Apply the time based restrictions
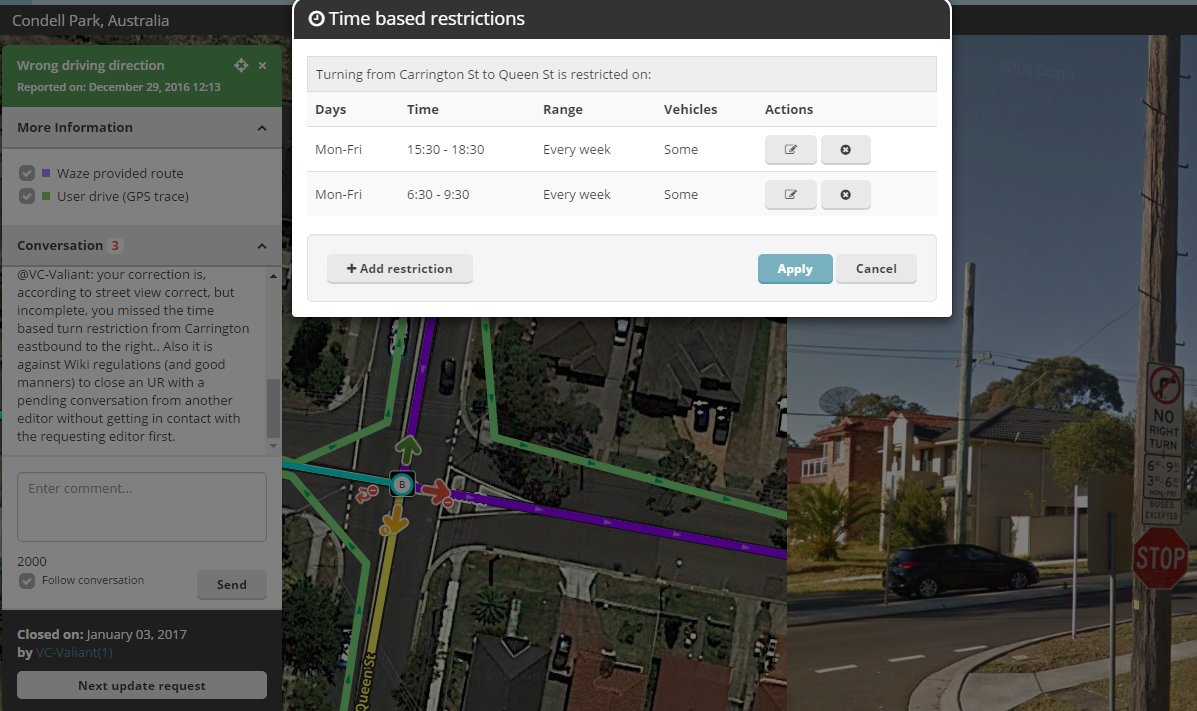Viewport: 1197px width, 711px height. click(x=795, y=269)
